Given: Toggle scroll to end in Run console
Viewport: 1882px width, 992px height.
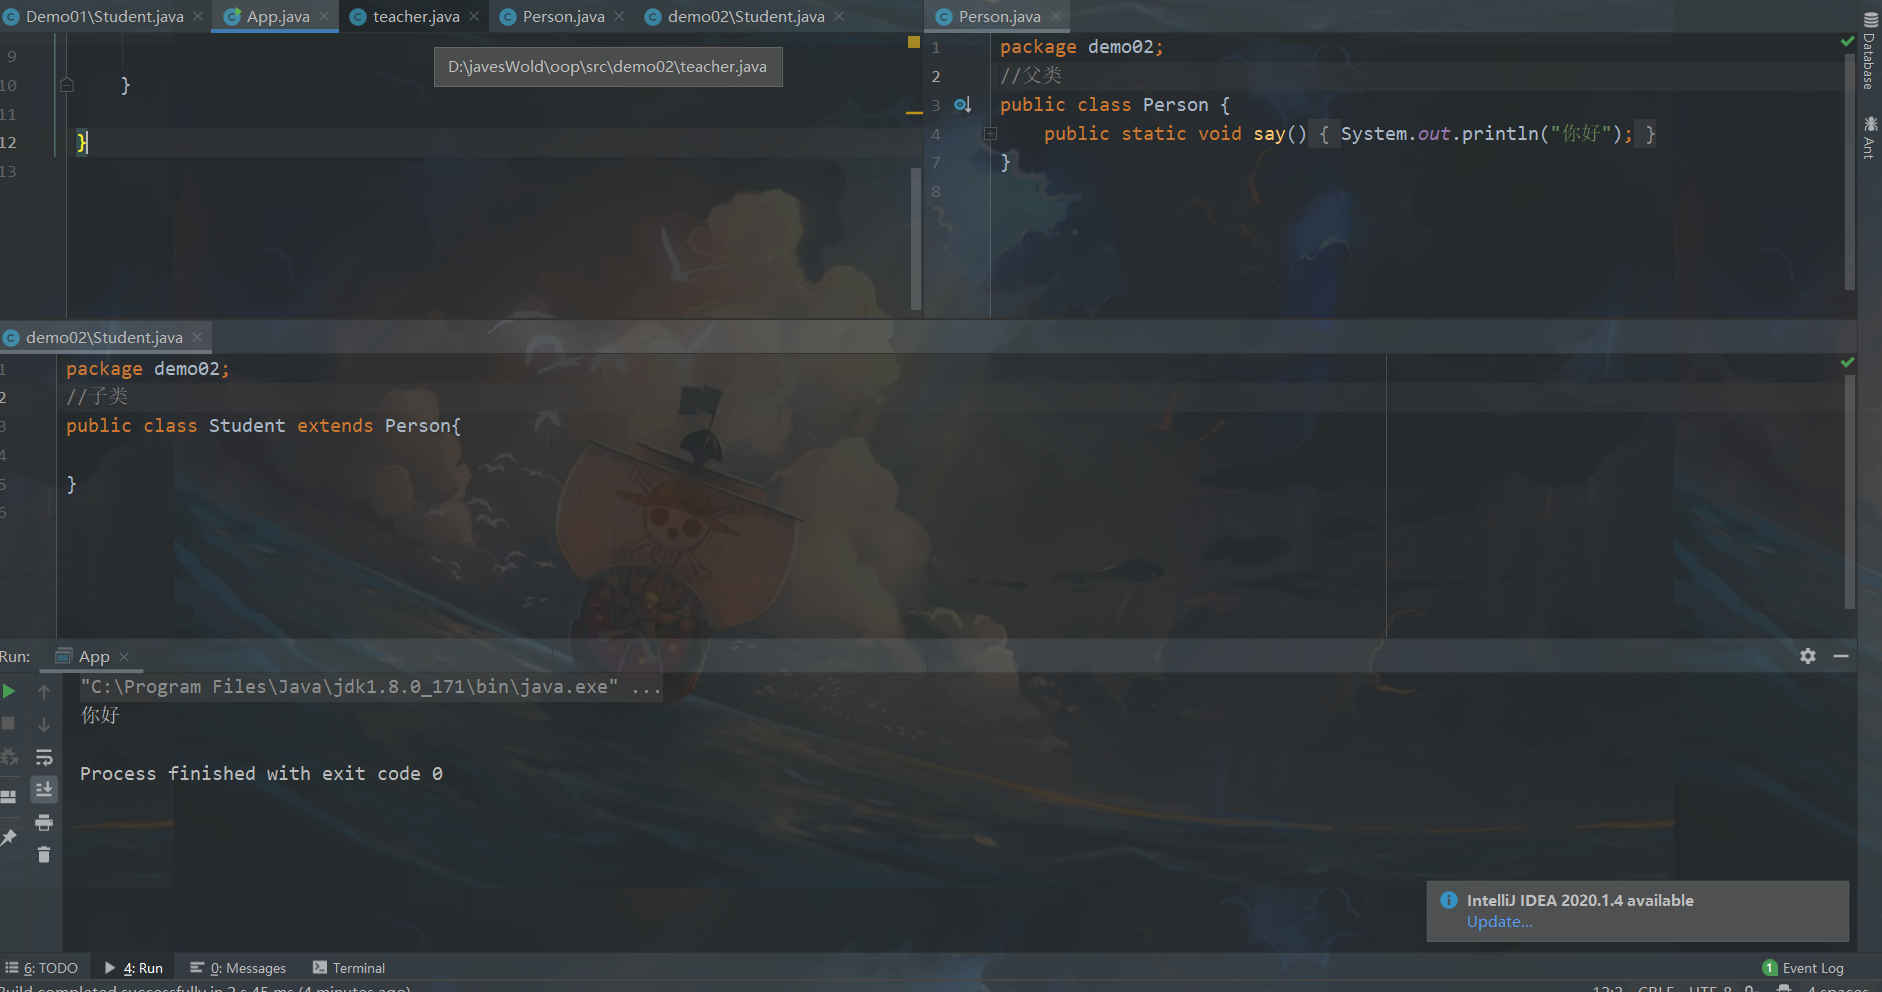Looking at the screenshot, I should (x=44, y=790).
